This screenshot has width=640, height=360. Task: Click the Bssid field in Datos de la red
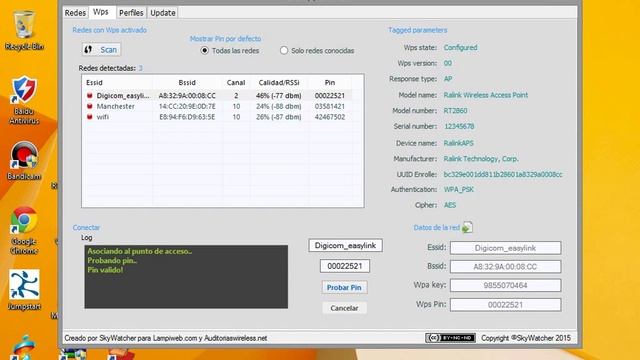[x=505, y=267]
